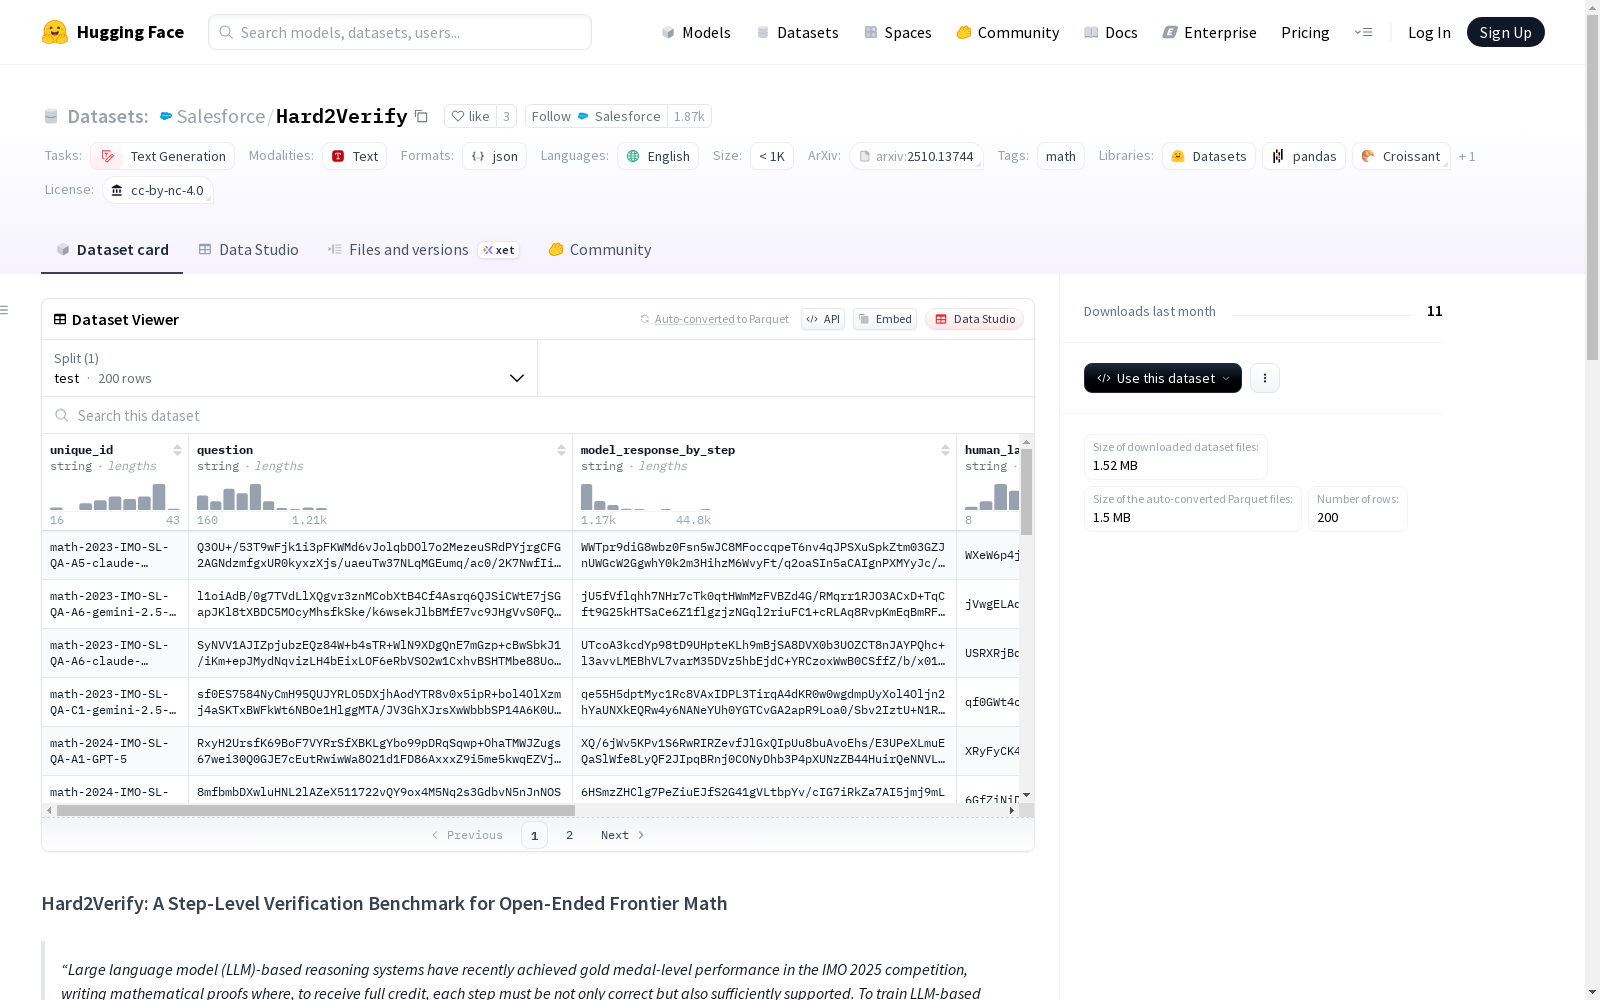Open the navigation overflow menu icon

[x=1363, y=32]
